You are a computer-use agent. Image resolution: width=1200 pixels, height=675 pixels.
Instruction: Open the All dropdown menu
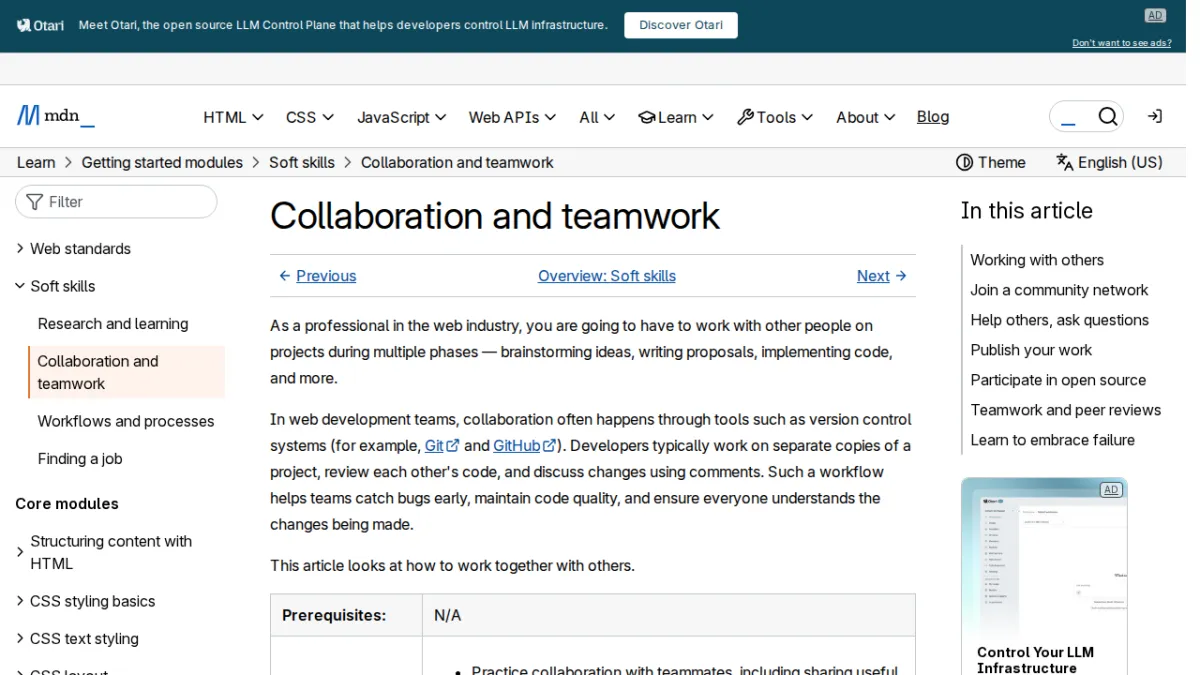[597, 117]
